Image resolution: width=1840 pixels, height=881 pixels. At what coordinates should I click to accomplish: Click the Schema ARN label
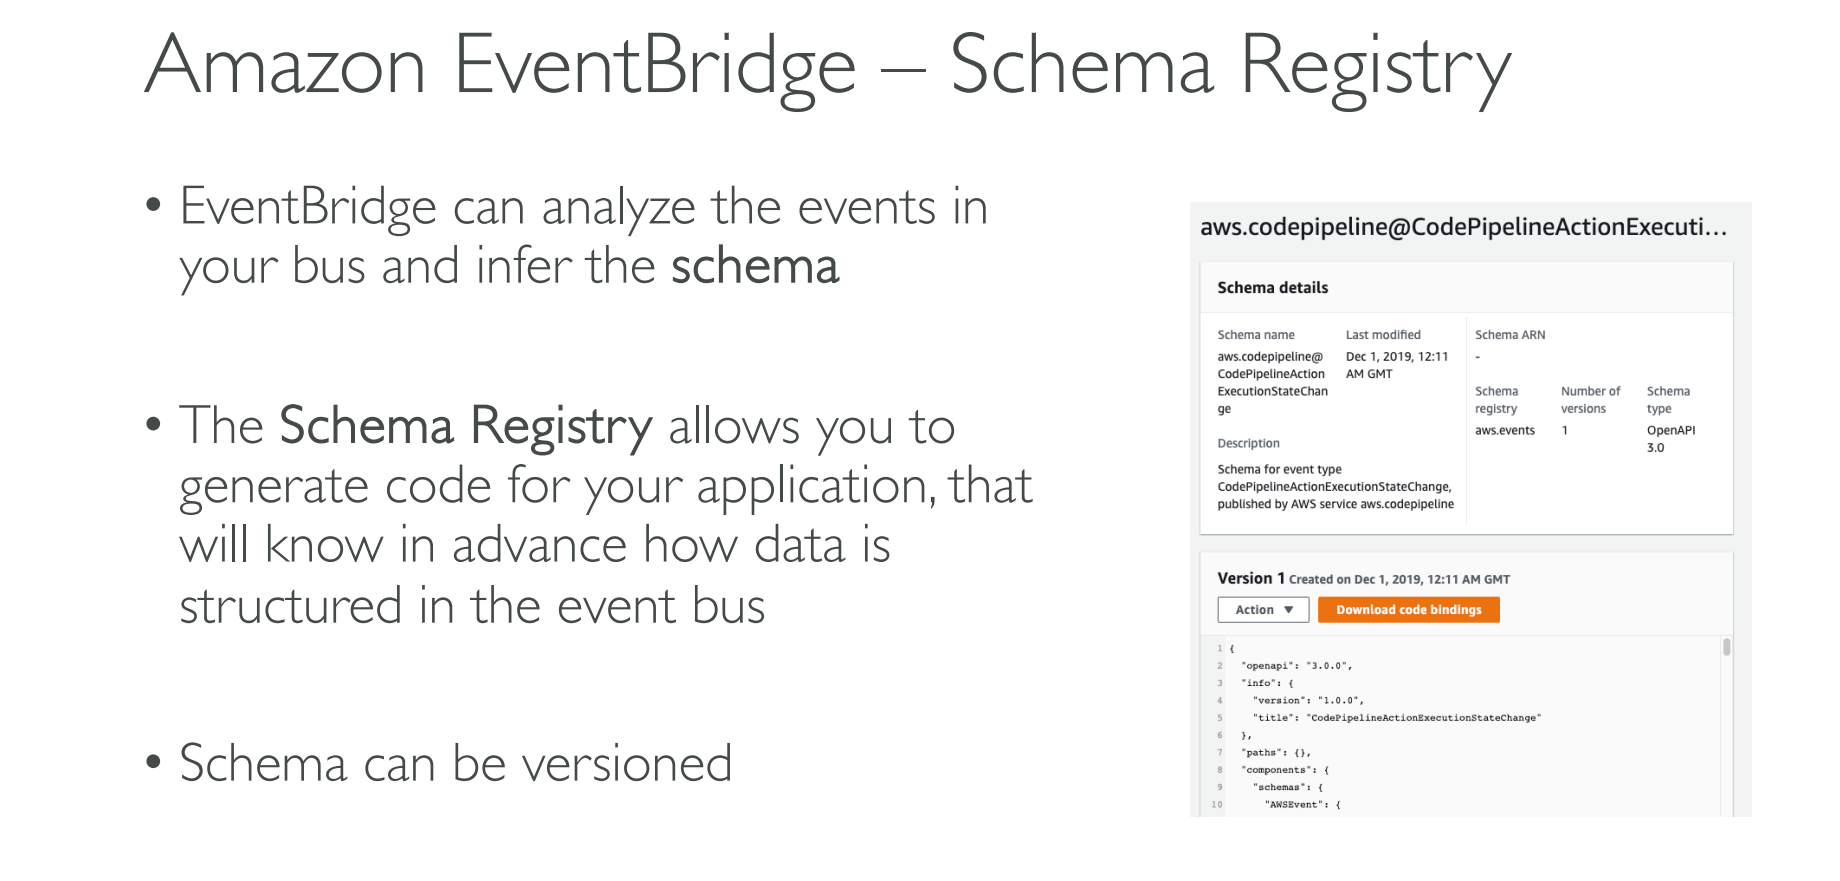coord(1510,335)
